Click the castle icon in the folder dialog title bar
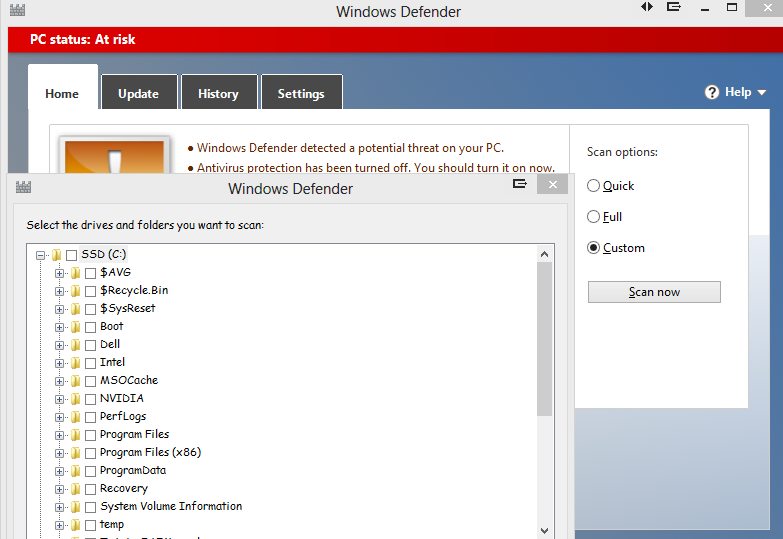This screenshot has height=539, width=783. tap(23, 187)
